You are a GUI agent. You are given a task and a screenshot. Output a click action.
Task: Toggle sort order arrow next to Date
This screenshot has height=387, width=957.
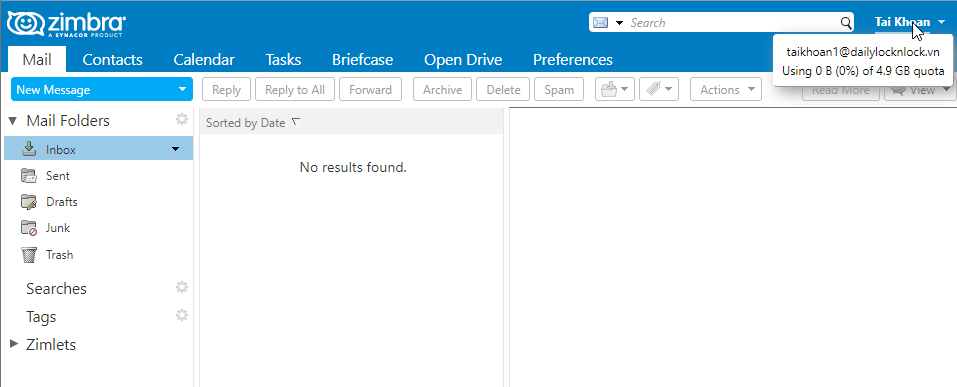[296, 121]
